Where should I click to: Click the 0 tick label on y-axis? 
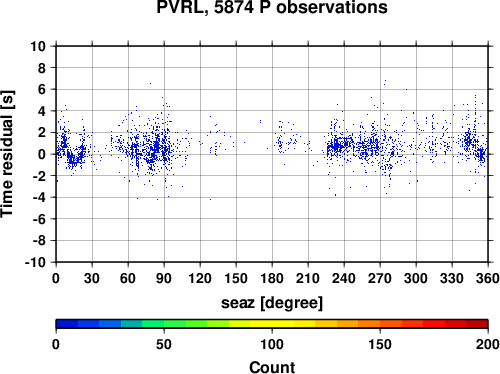(42, 154)
